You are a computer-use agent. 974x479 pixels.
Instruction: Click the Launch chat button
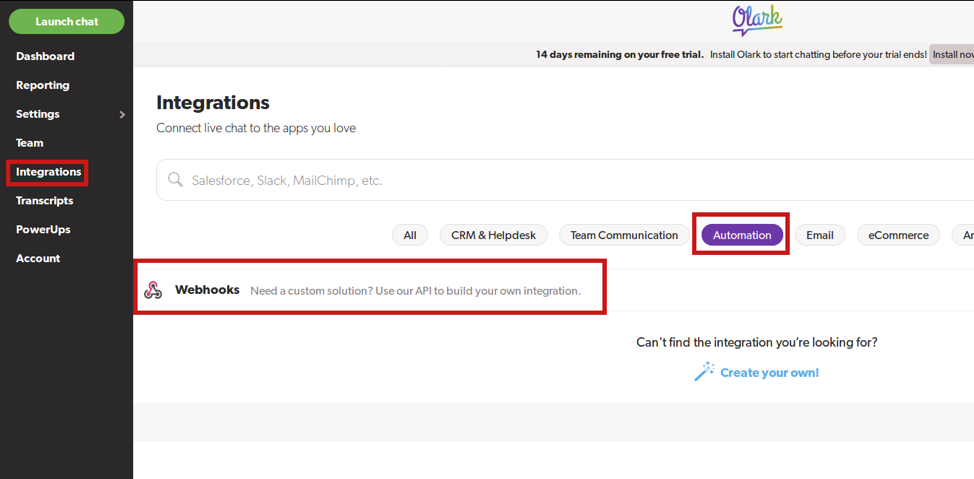[x=66, y=22]
